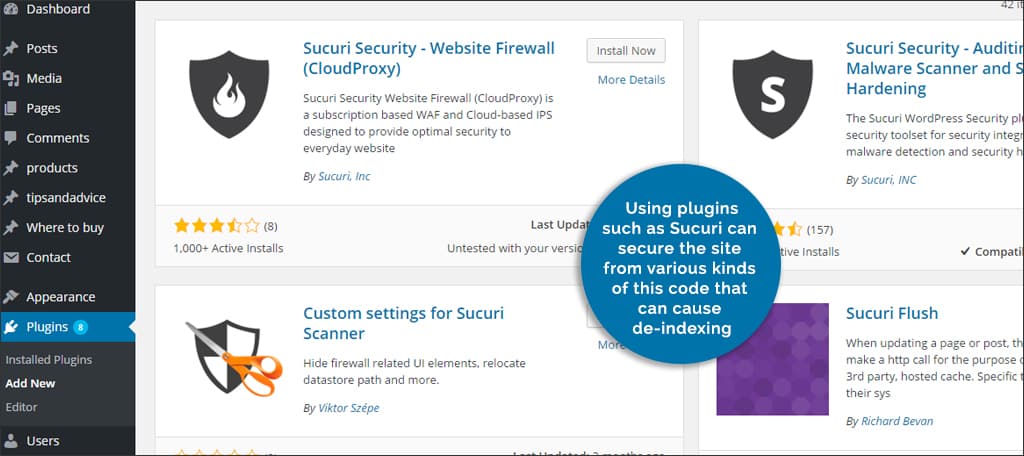Click the Contact envelope icon
The height and width of the screenshot is (456, 1024).
click(x=10, y=257)
